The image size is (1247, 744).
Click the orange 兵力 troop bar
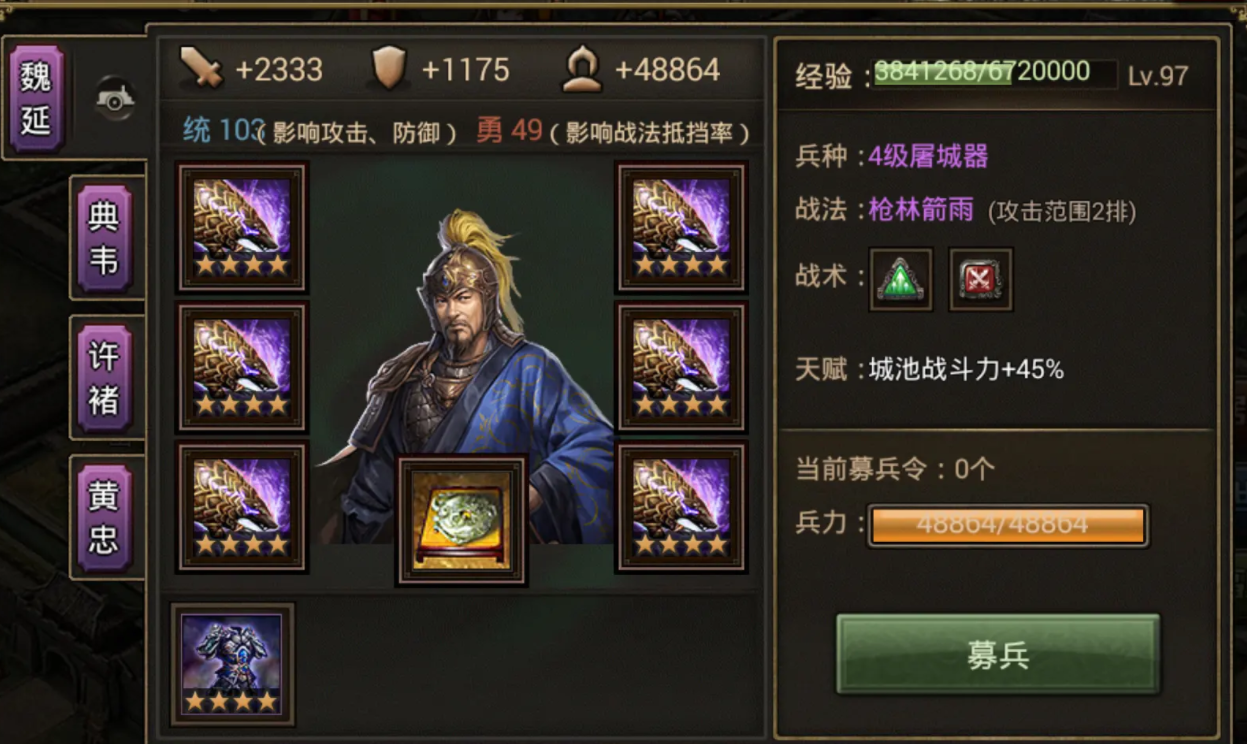(x=1007, y=526)
